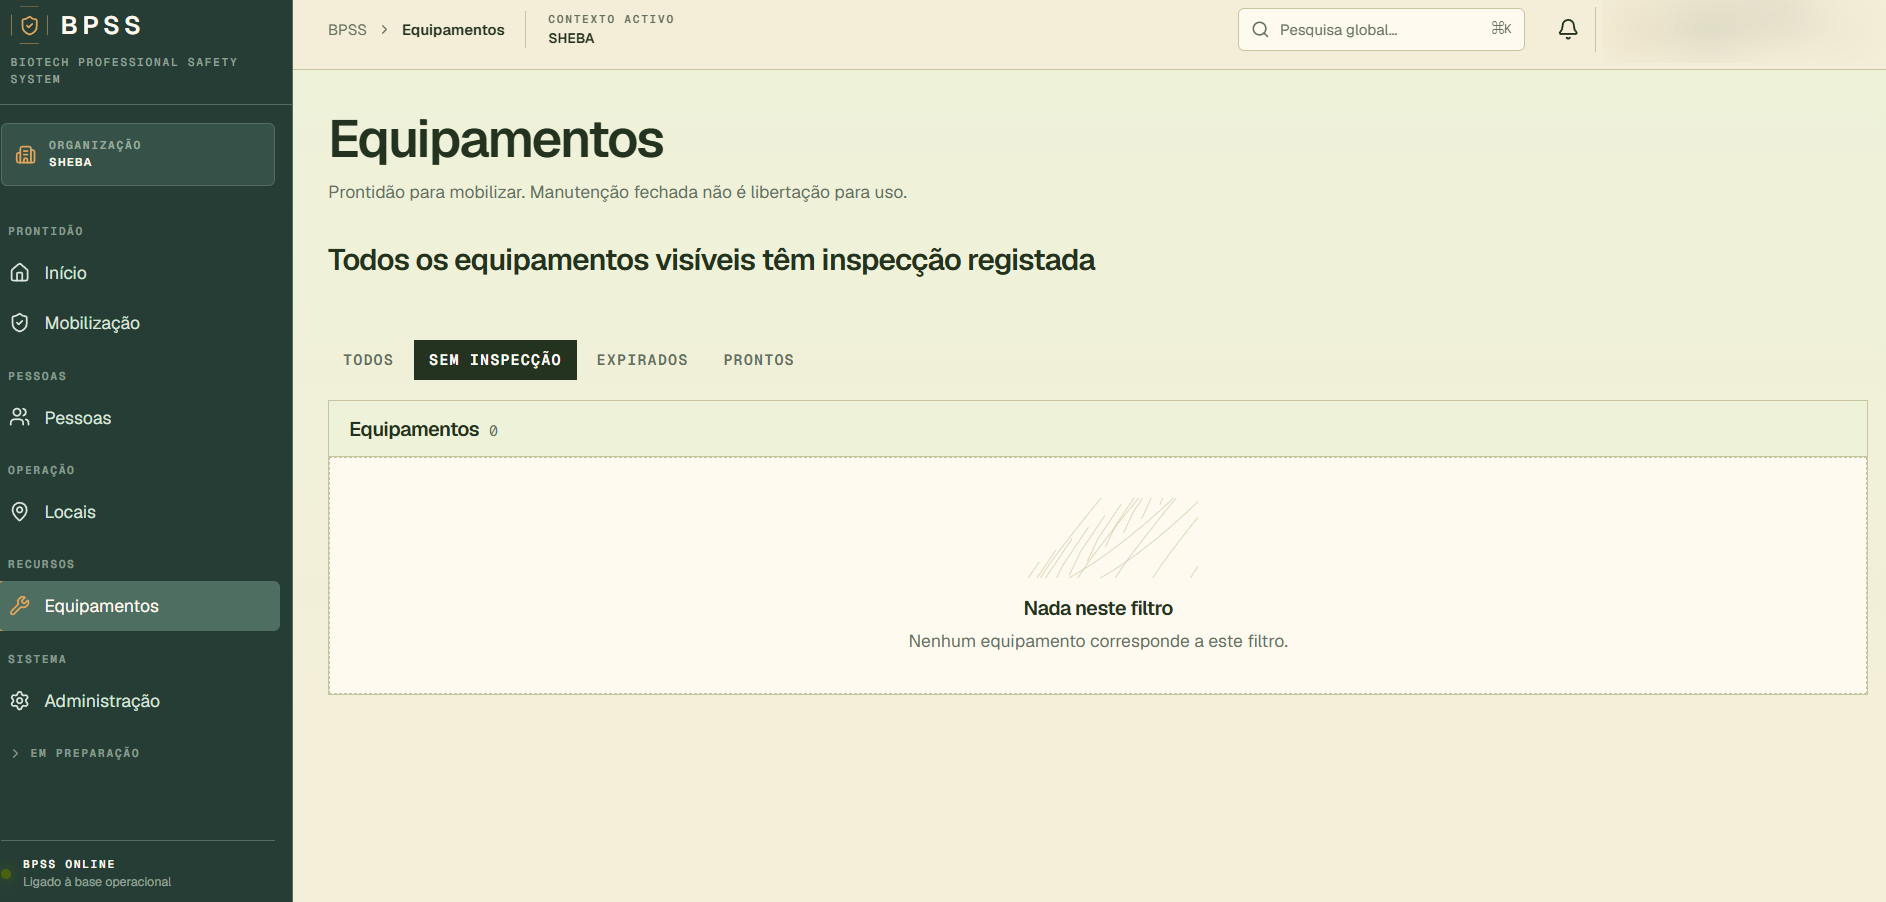Focus the Pesquisa global search field

[1381, 30]
